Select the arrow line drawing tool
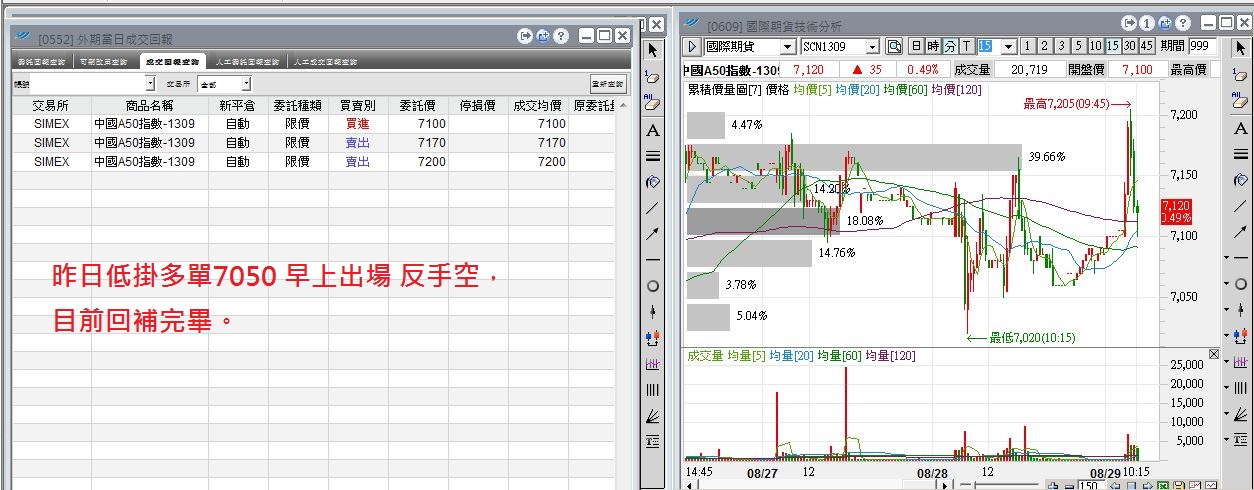Screen dimensions: 1254x490 click(x=653, y=234)
